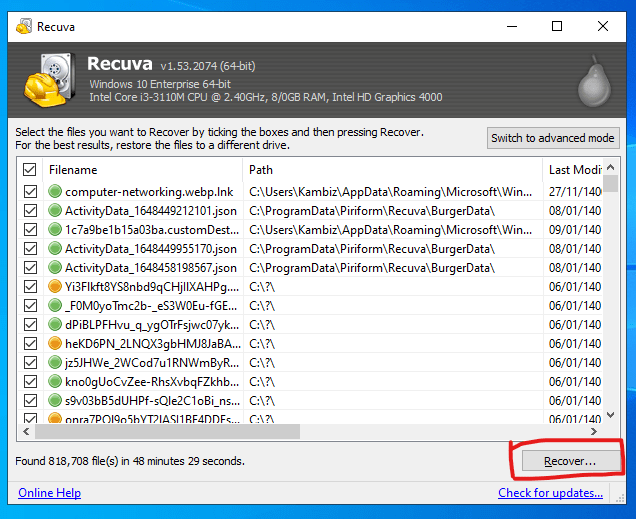Close the Recuva window

point(603,26)
